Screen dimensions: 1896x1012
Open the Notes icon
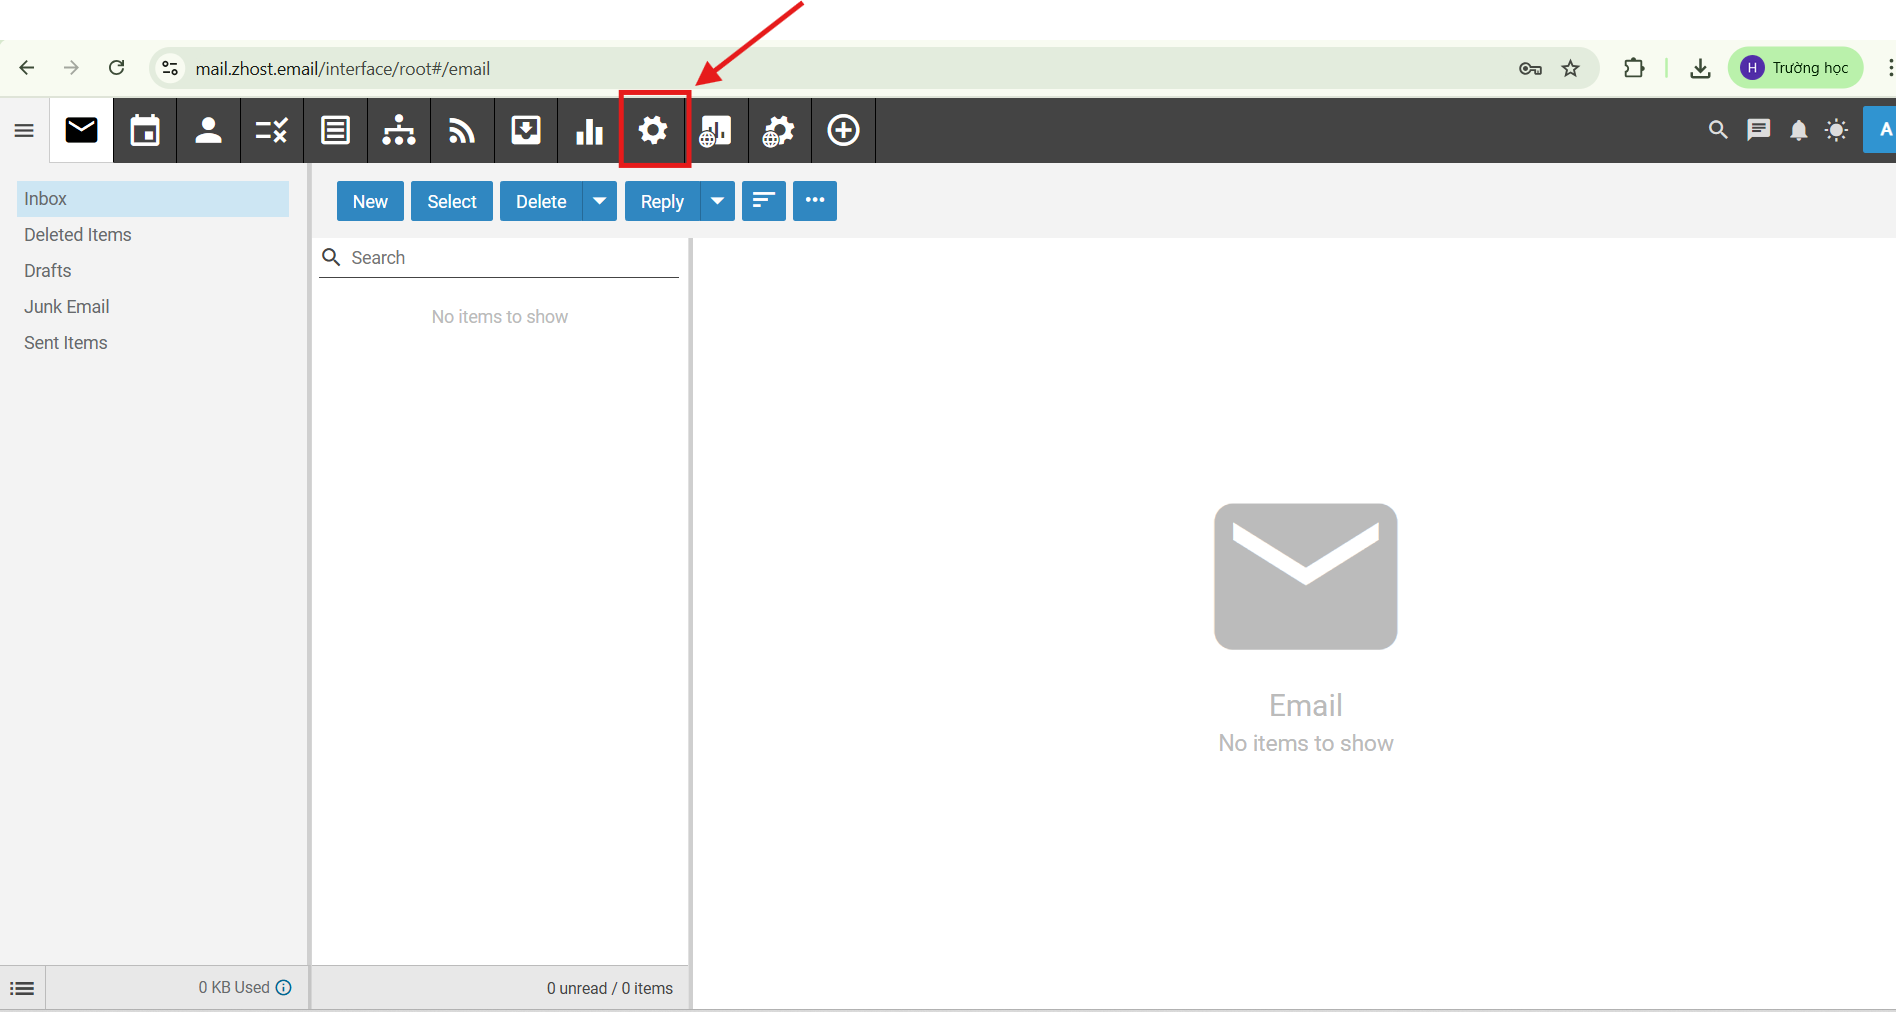(x=335, y=130)
